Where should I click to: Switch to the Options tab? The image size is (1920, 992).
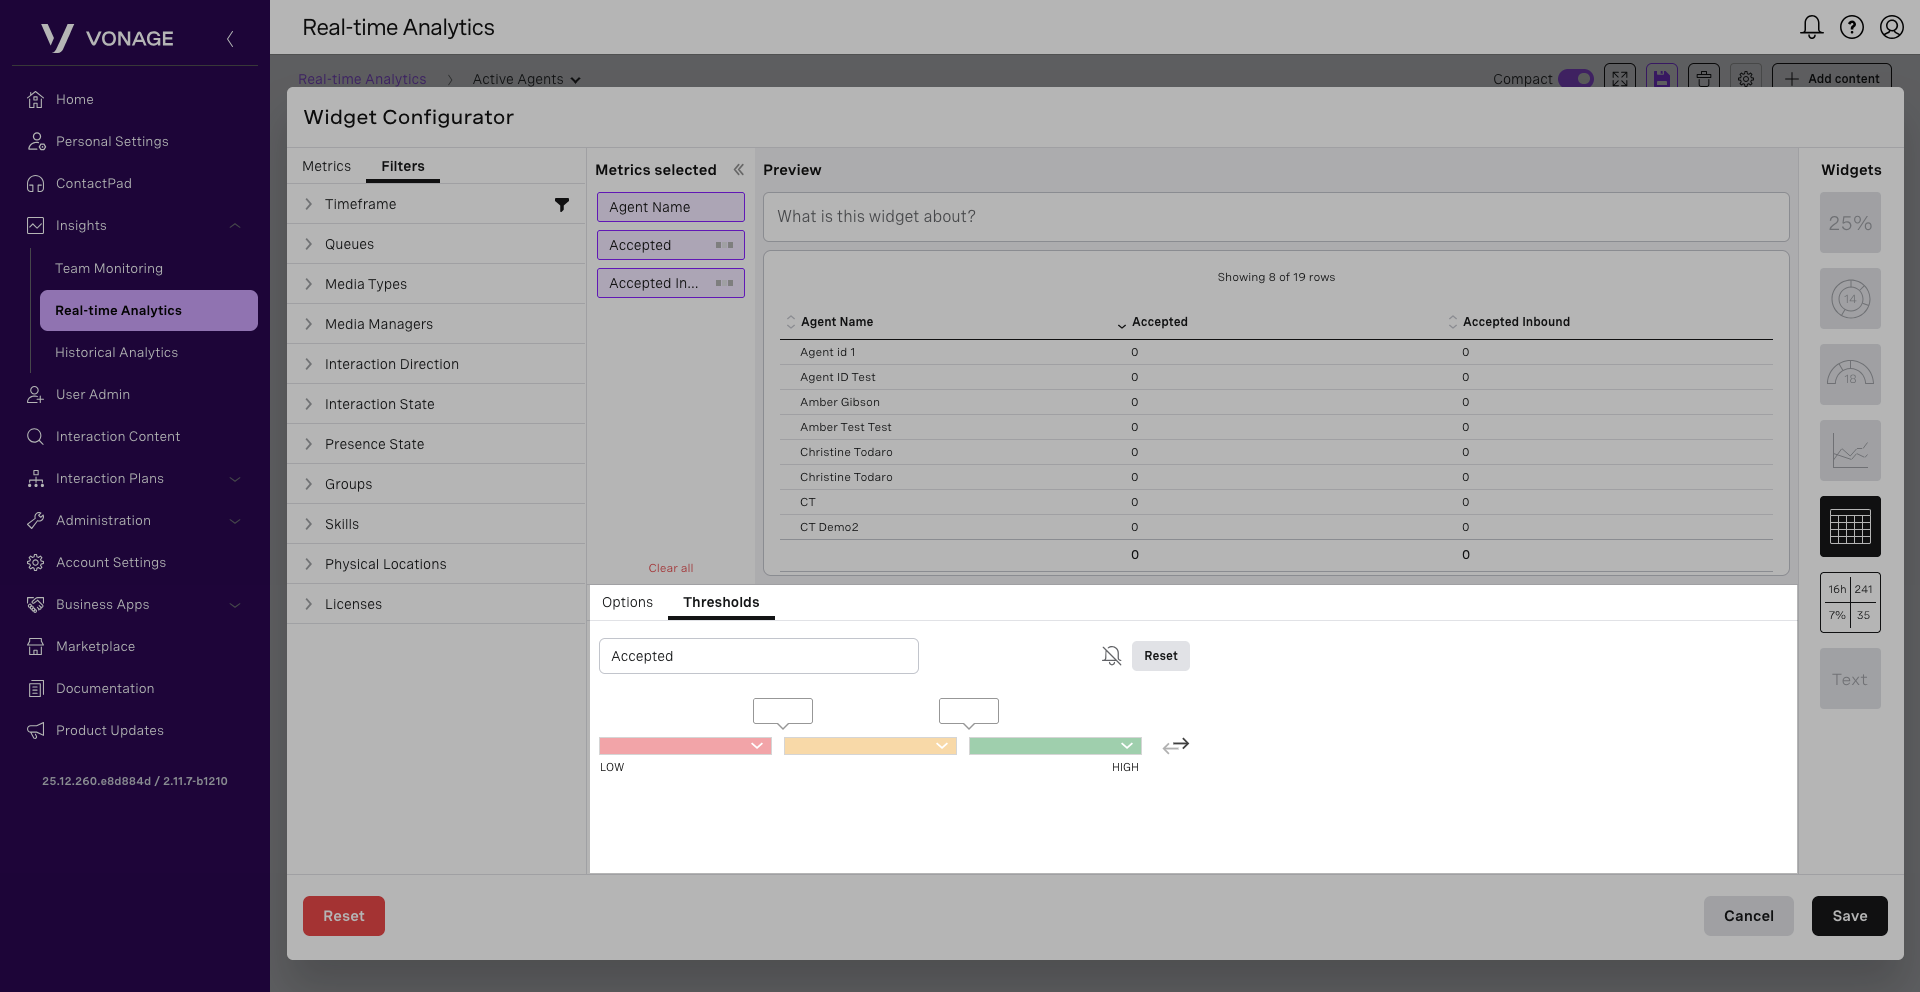click(x=627, y=602)
